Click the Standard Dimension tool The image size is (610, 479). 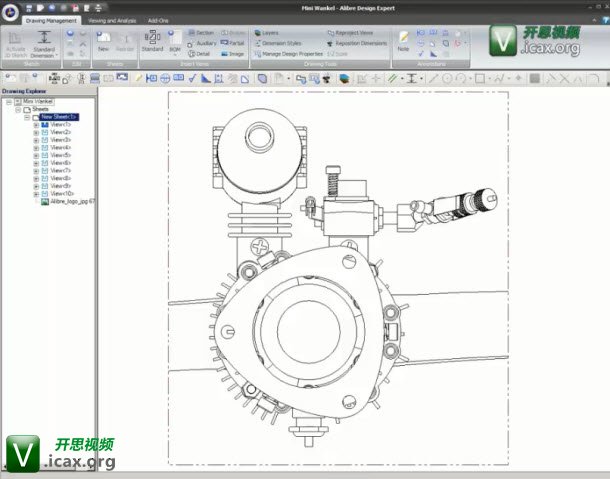click(x=43, y=44)
